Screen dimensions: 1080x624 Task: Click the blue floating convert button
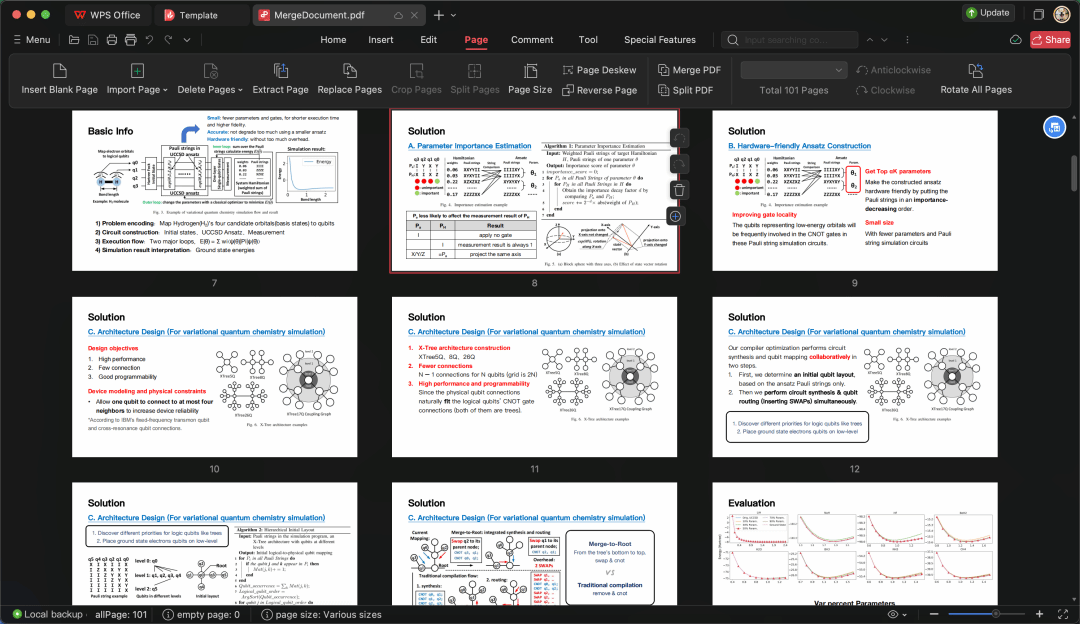[1054, 127]
